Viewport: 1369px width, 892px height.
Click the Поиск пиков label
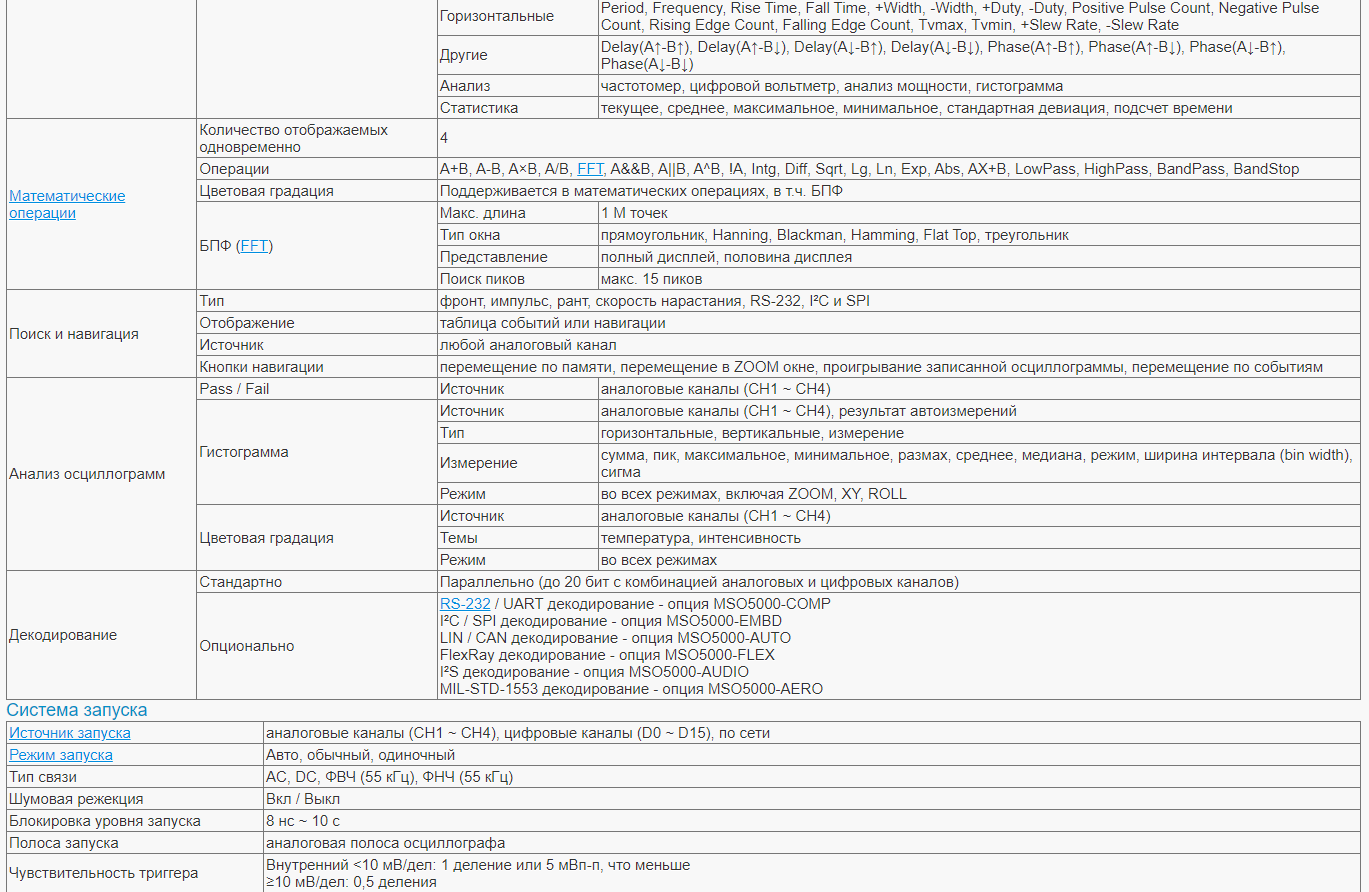pyautogui.click(x=482, y=279)
